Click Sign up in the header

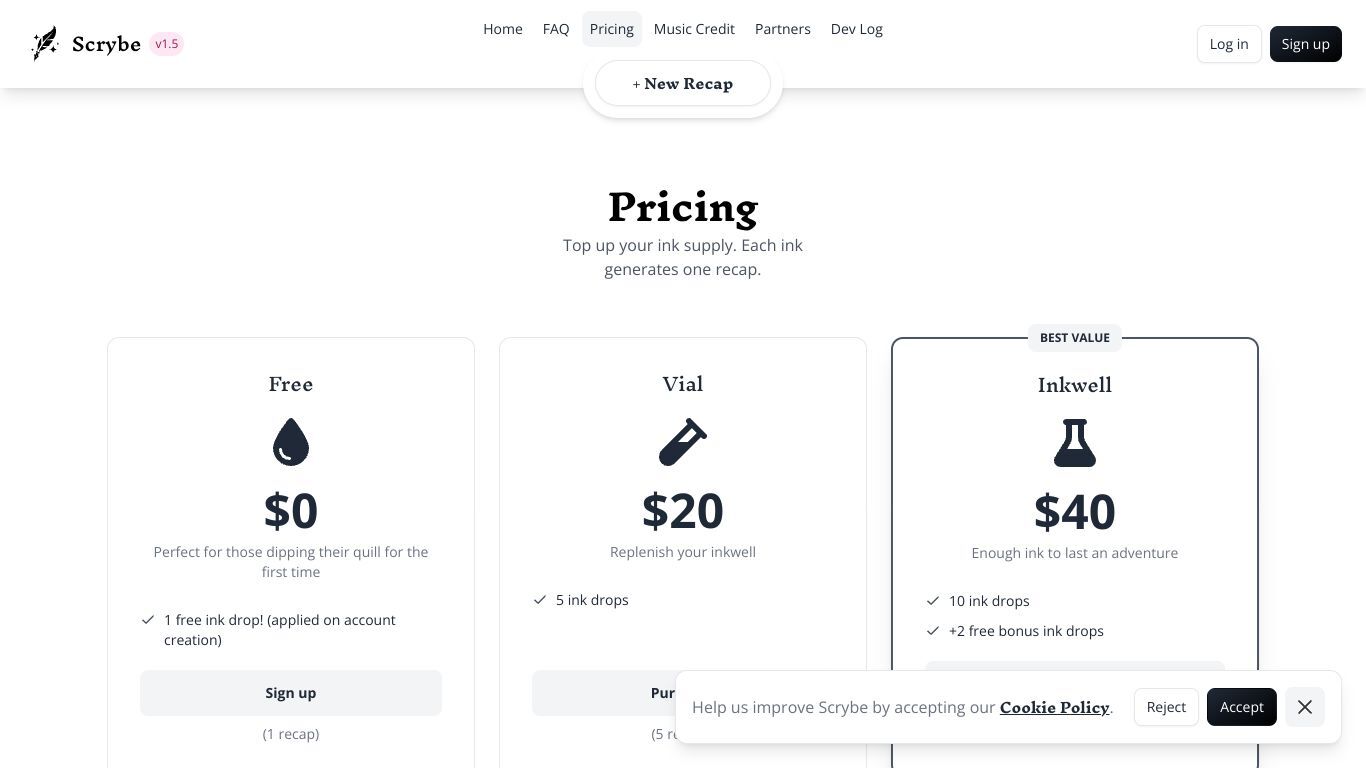click(1306, 44)
